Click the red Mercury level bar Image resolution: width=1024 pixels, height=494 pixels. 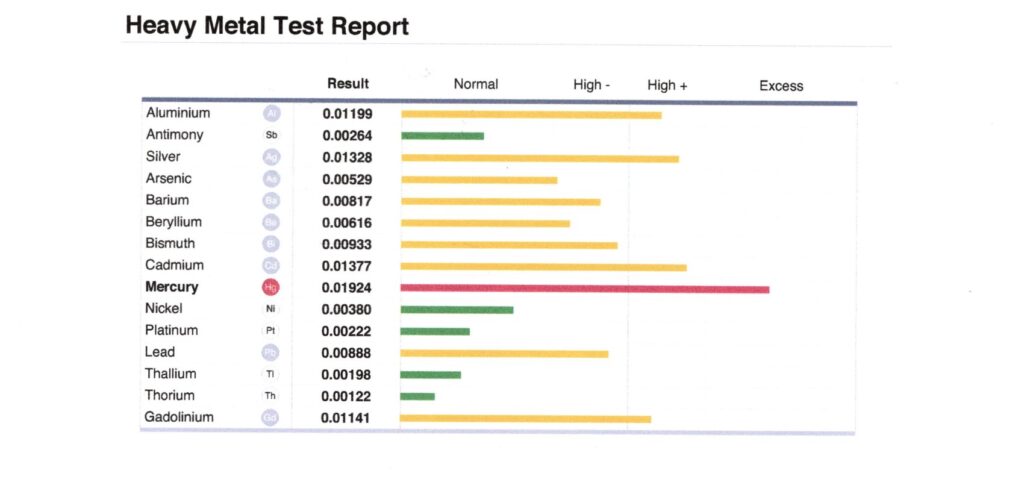click(x=584, y=289)
